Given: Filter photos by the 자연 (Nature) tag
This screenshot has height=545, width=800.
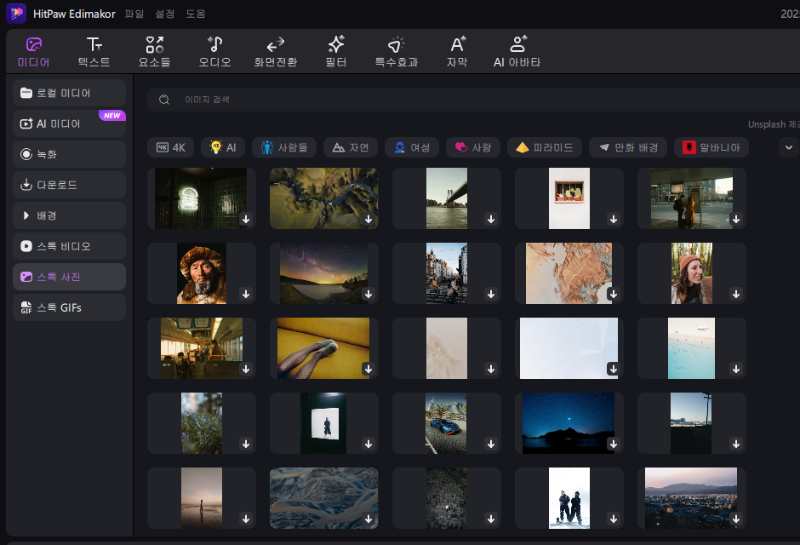Looking at the screenshot, I should pyautogui.click(x=350, y=147).
